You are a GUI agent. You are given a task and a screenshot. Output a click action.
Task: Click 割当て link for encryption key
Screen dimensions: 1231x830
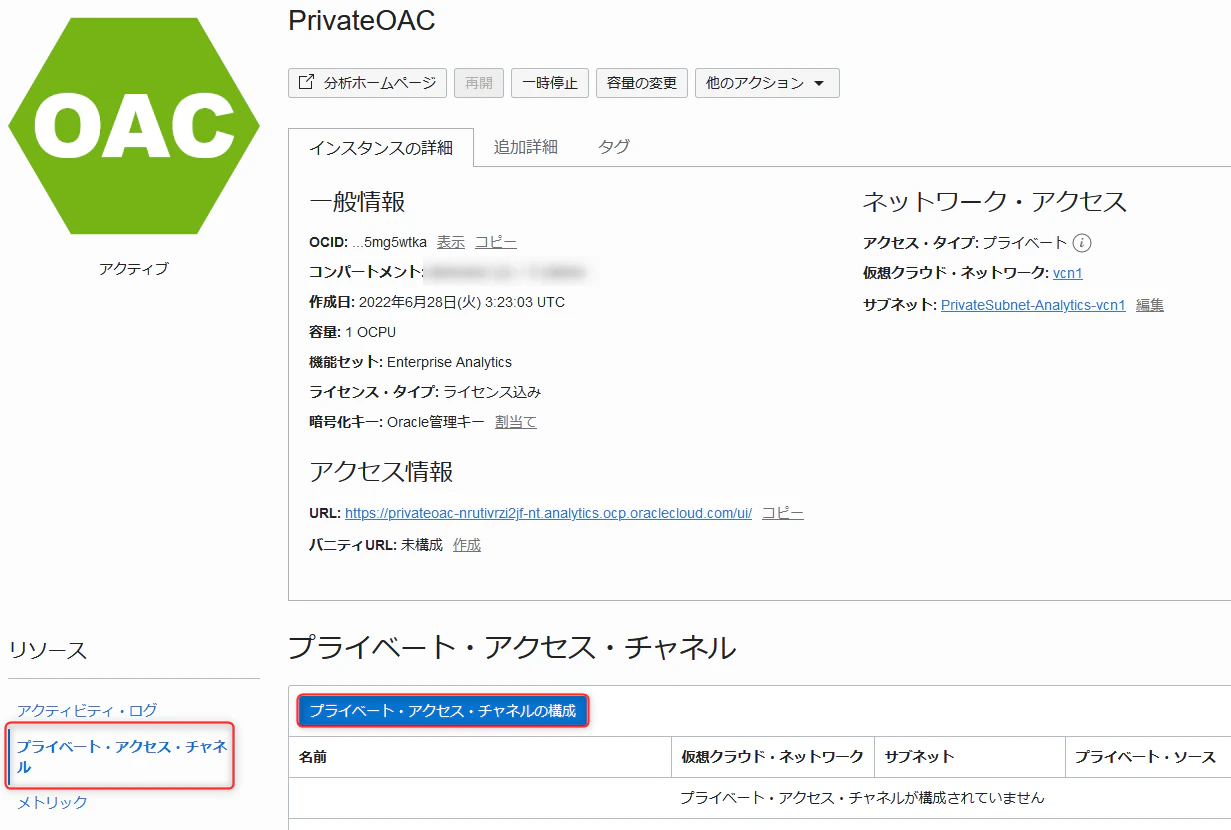point(516,422)
